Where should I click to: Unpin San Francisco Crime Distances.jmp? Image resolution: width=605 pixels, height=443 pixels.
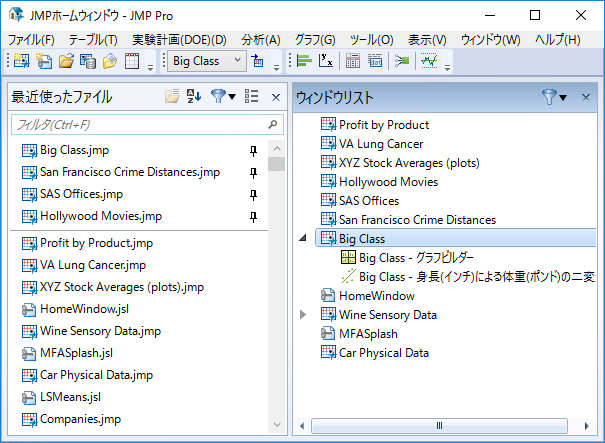[253, 172]
